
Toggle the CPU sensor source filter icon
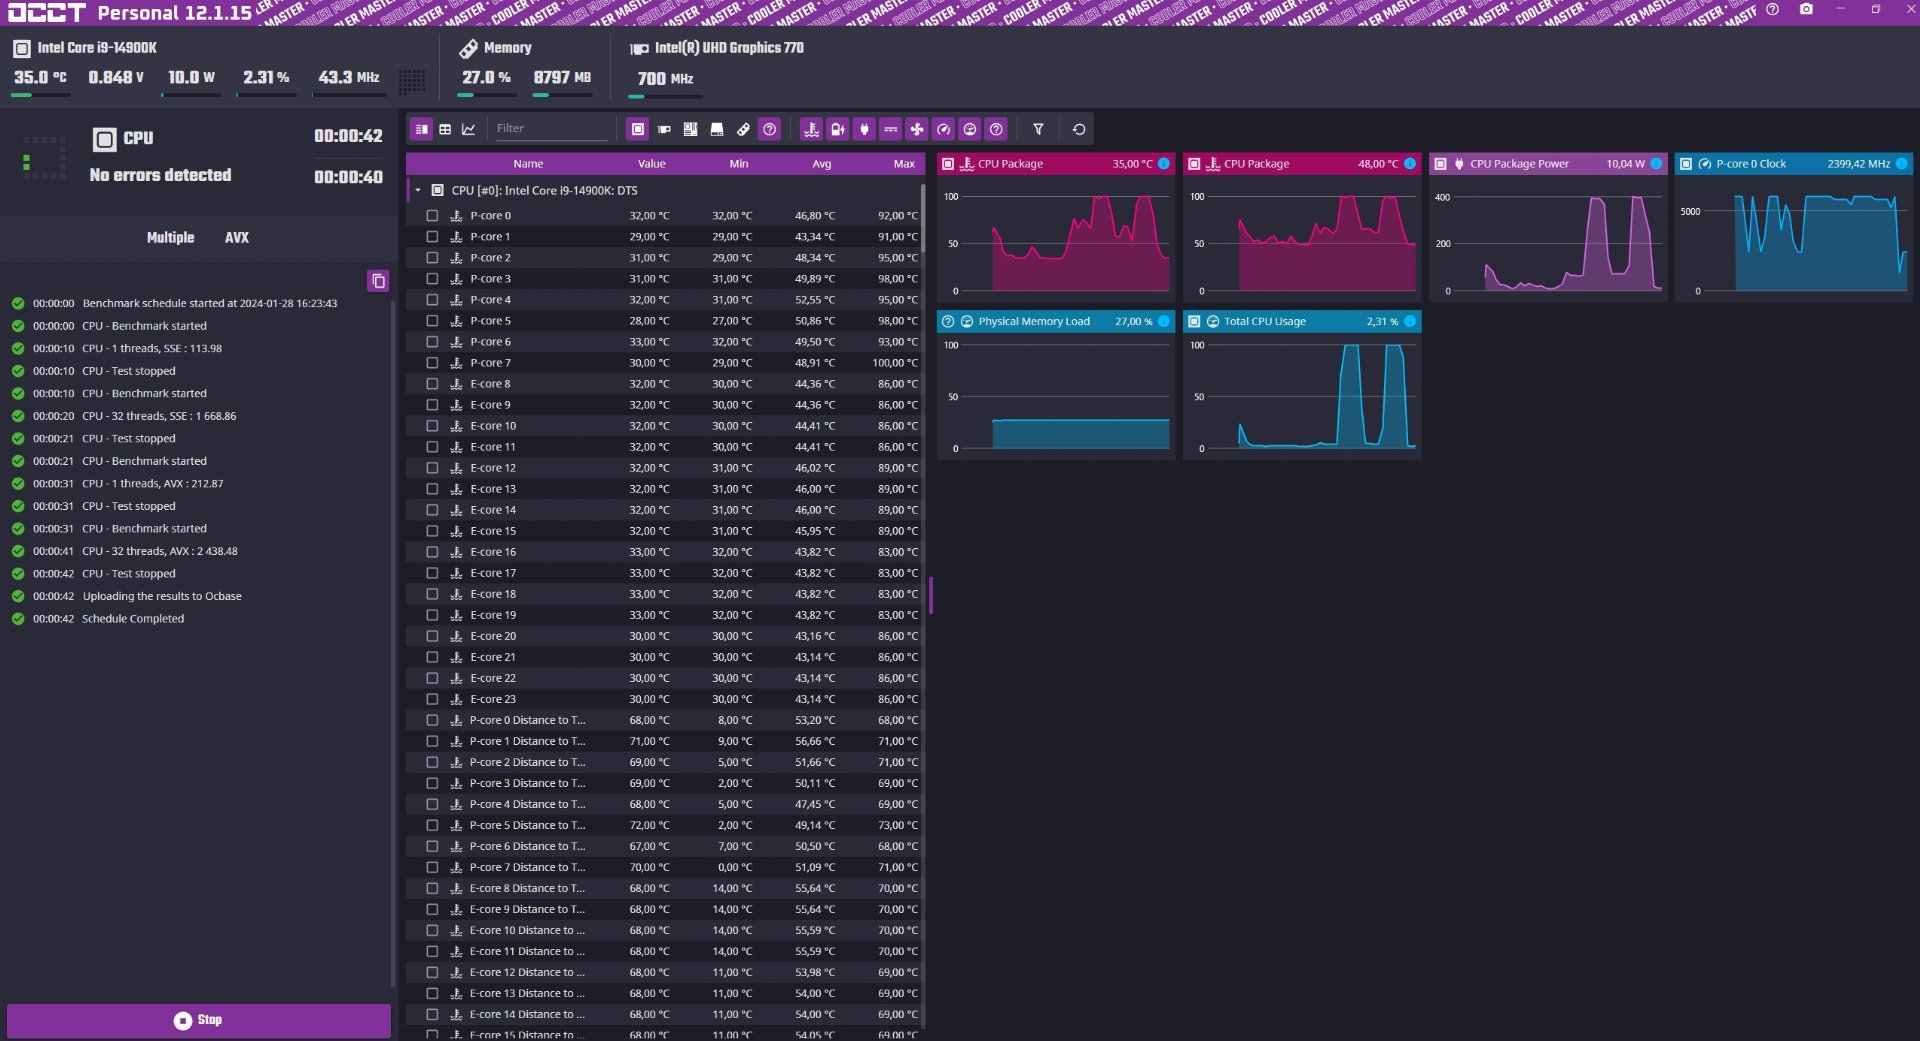(637, 129)
